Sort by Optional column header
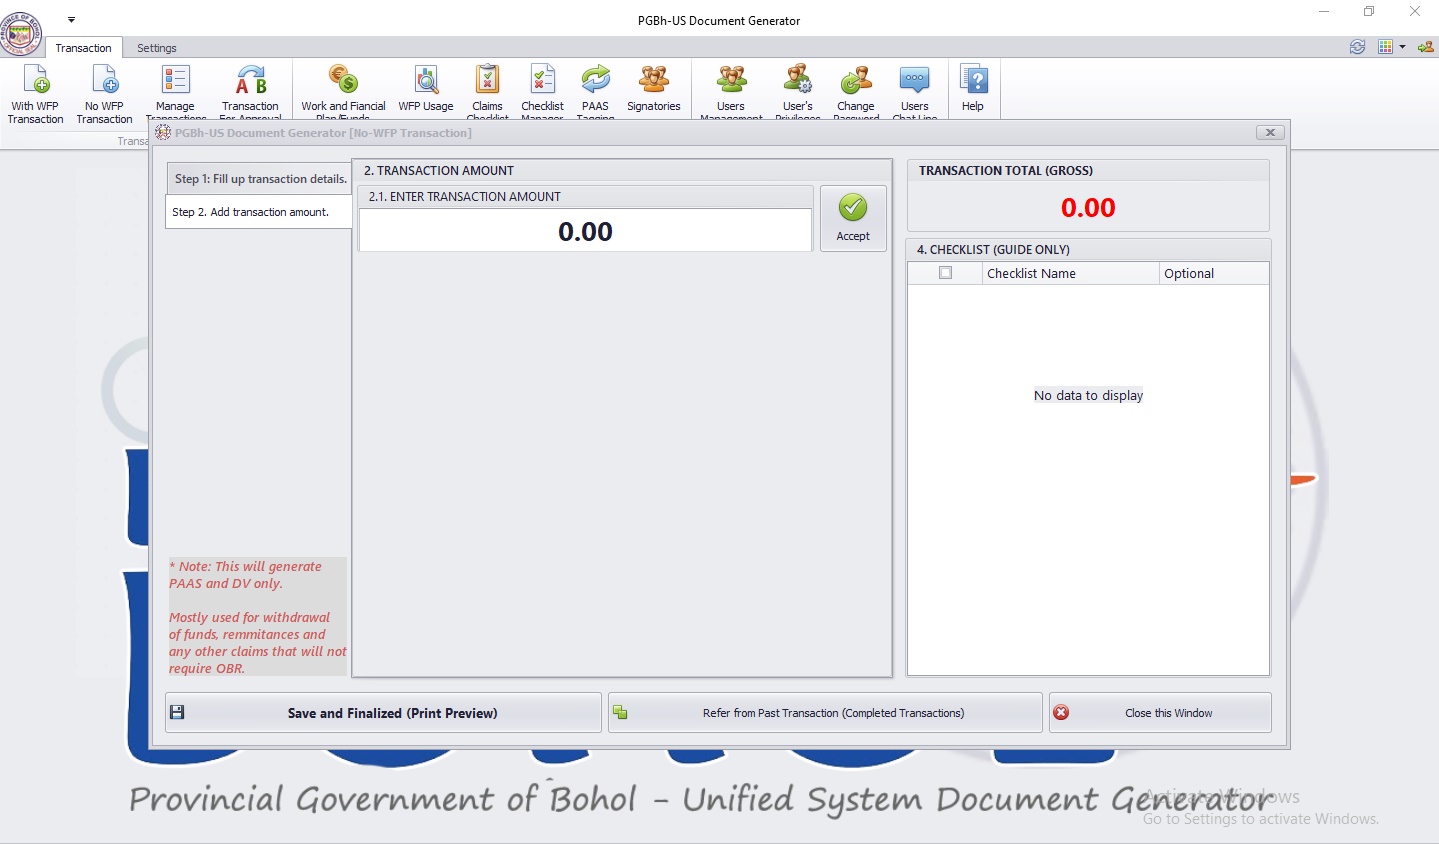 coord(1214,273)
